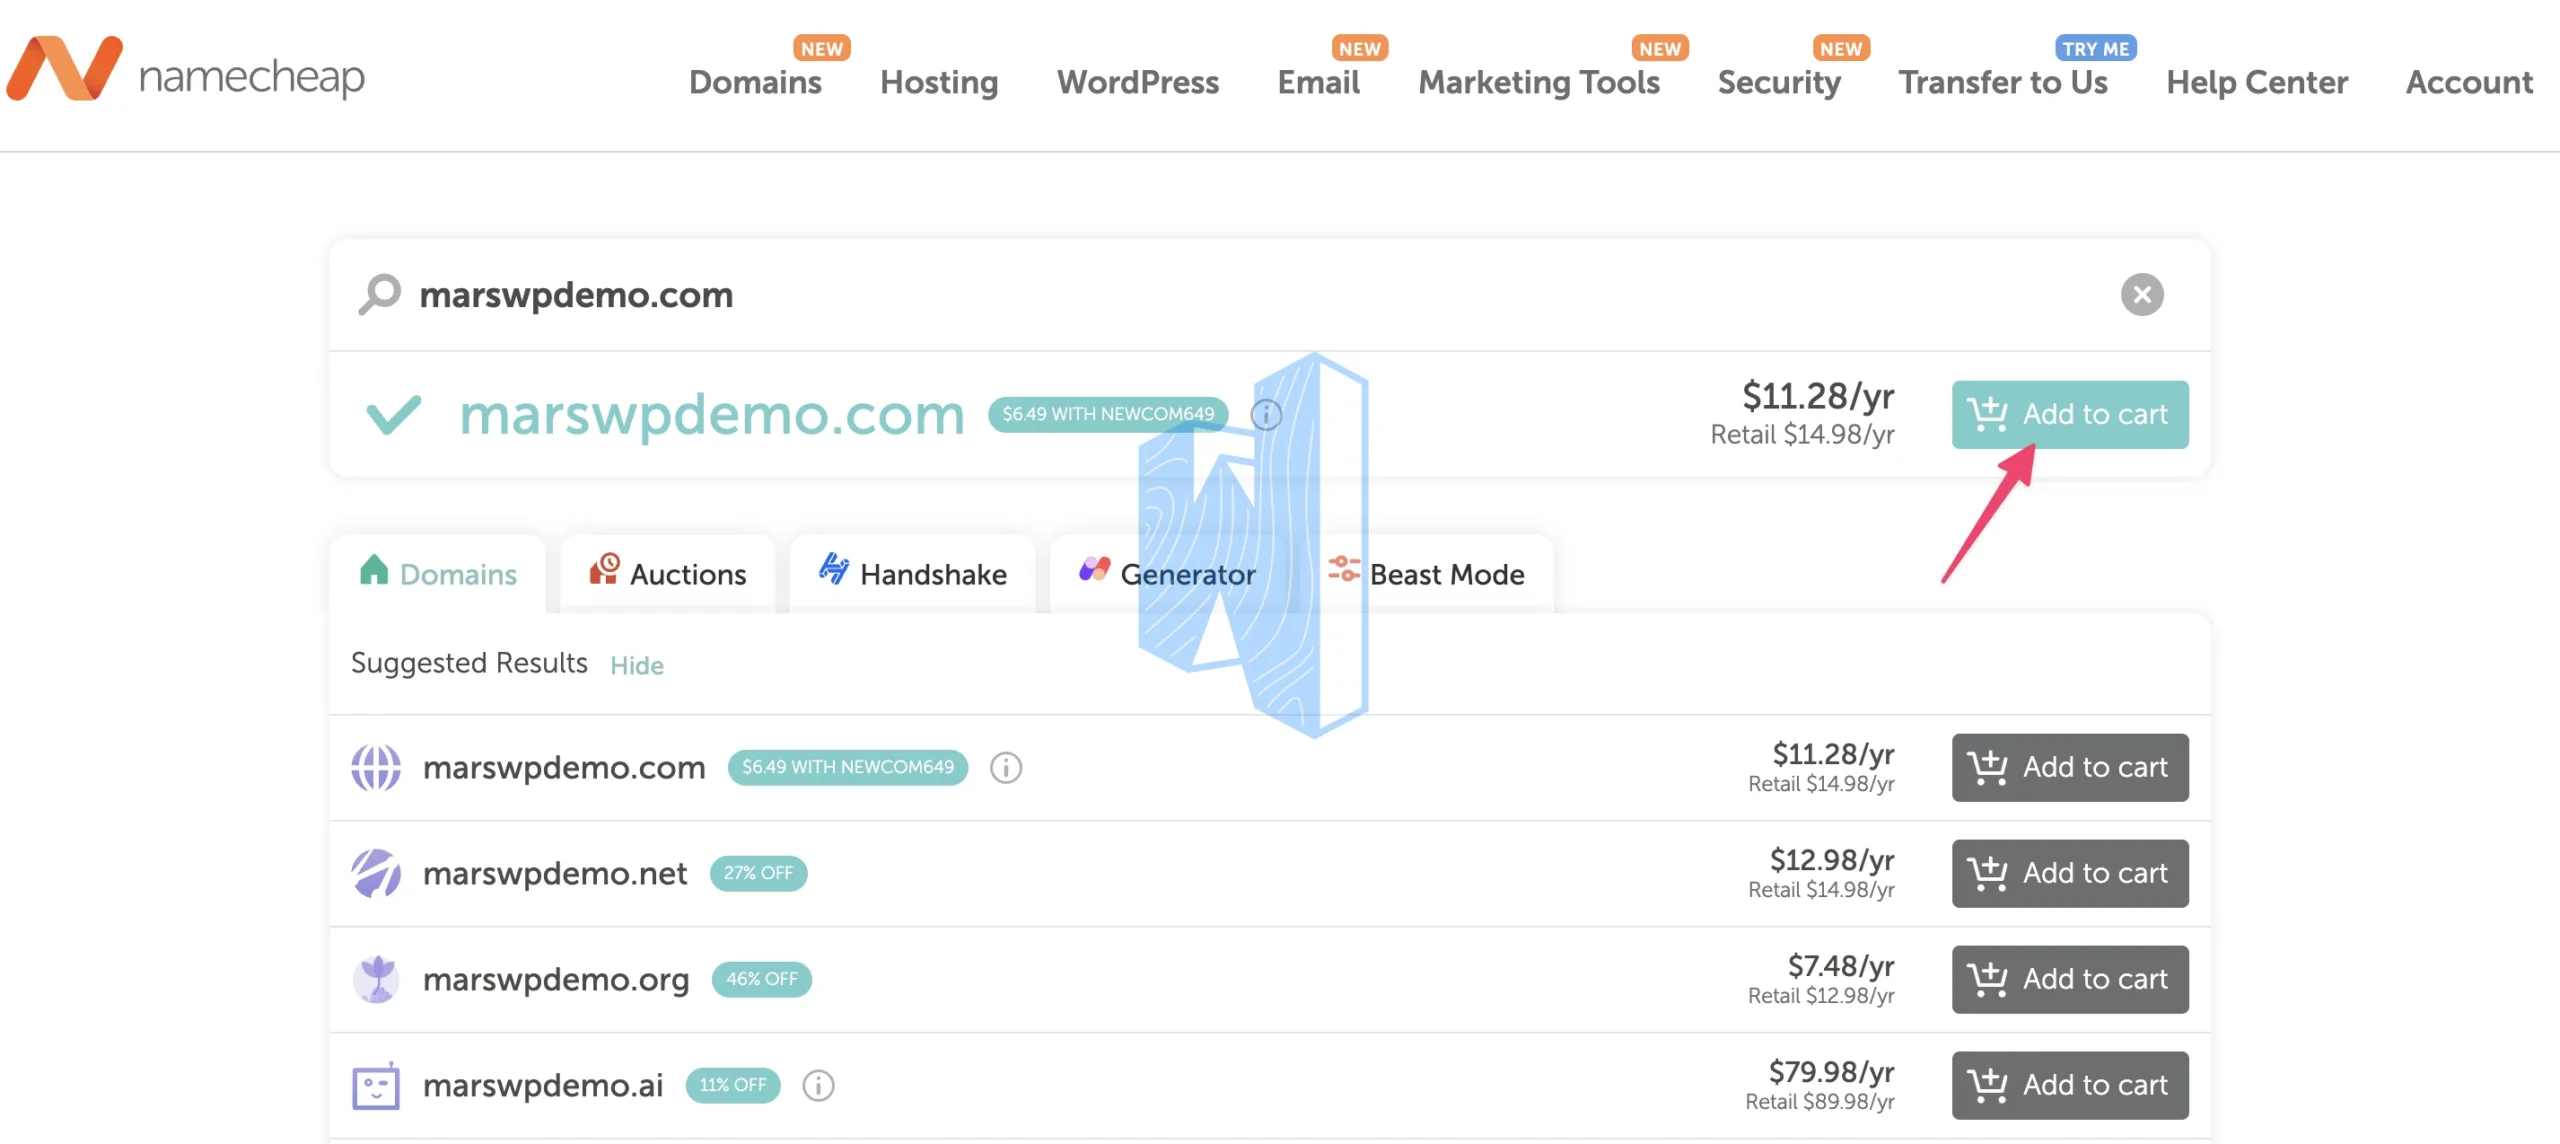Open the Security menu

coord(1779,82)
